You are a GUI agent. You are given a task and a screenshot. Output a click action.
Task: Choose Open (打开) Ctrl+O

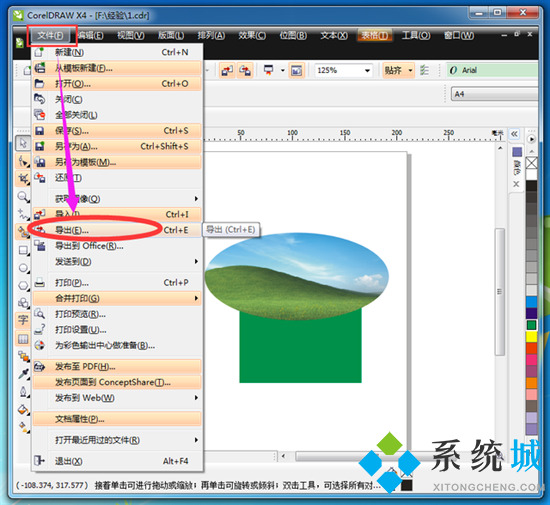pos(116,84)
